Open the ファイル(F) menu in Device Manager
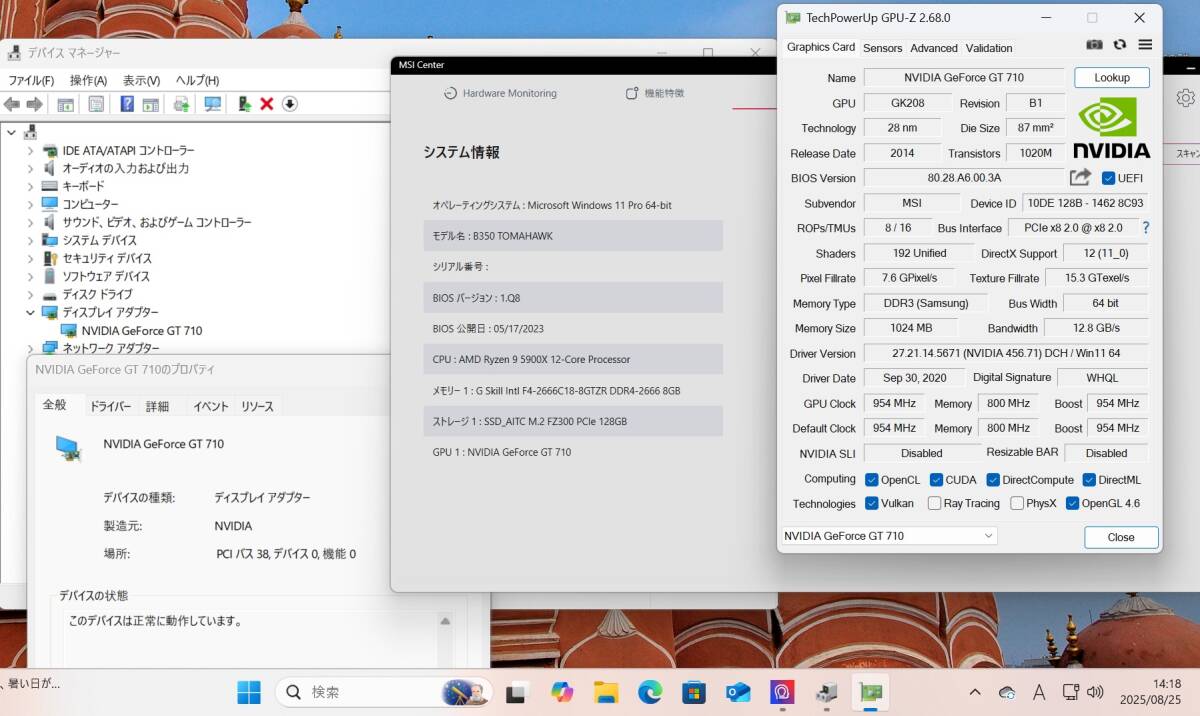1200x716 pixels. [31, 80]
